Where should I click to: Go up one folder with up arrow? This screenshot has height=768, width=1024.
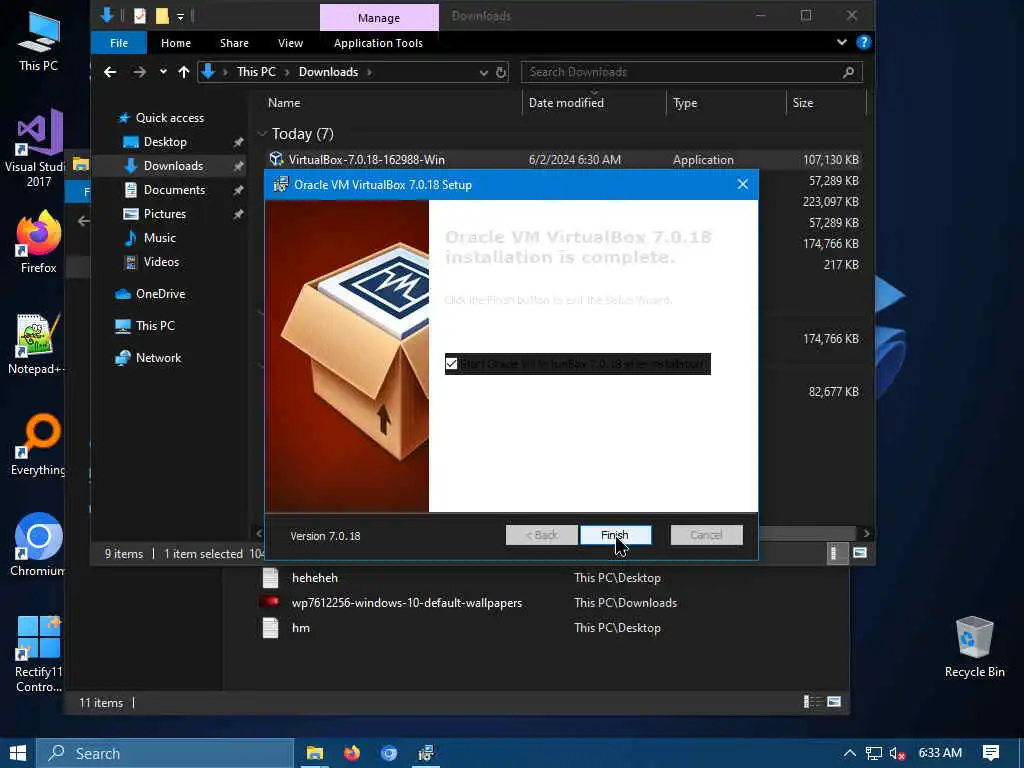(184, 72)
